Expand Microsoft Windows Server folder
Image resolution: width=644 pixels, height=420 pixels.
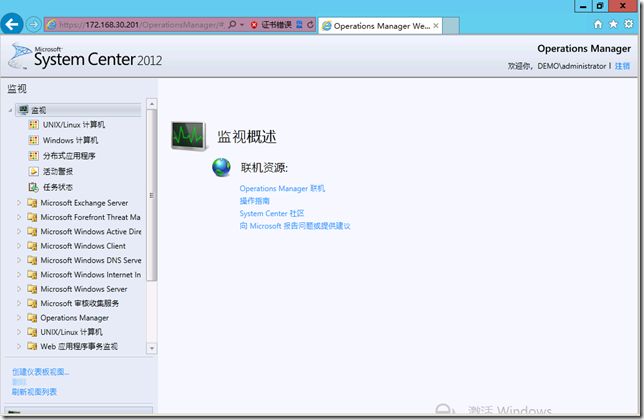[x=18, y=289]
